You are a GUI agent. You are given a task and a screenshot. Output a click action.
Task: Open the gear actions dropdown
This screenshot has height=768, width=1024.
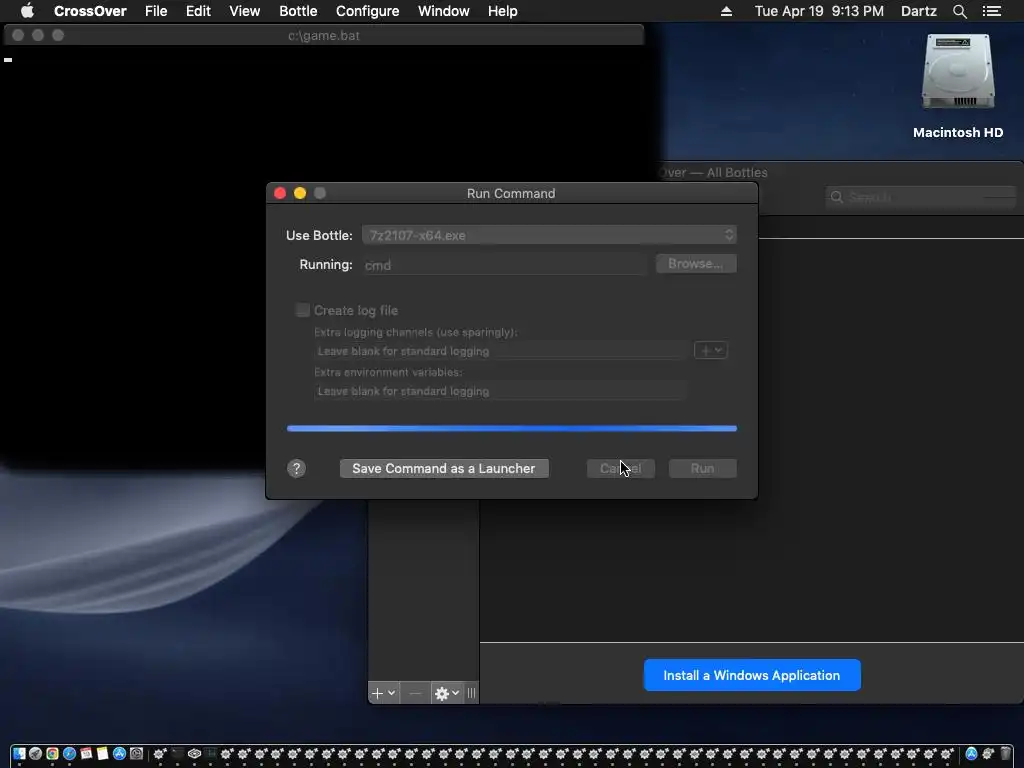point(447,693)
